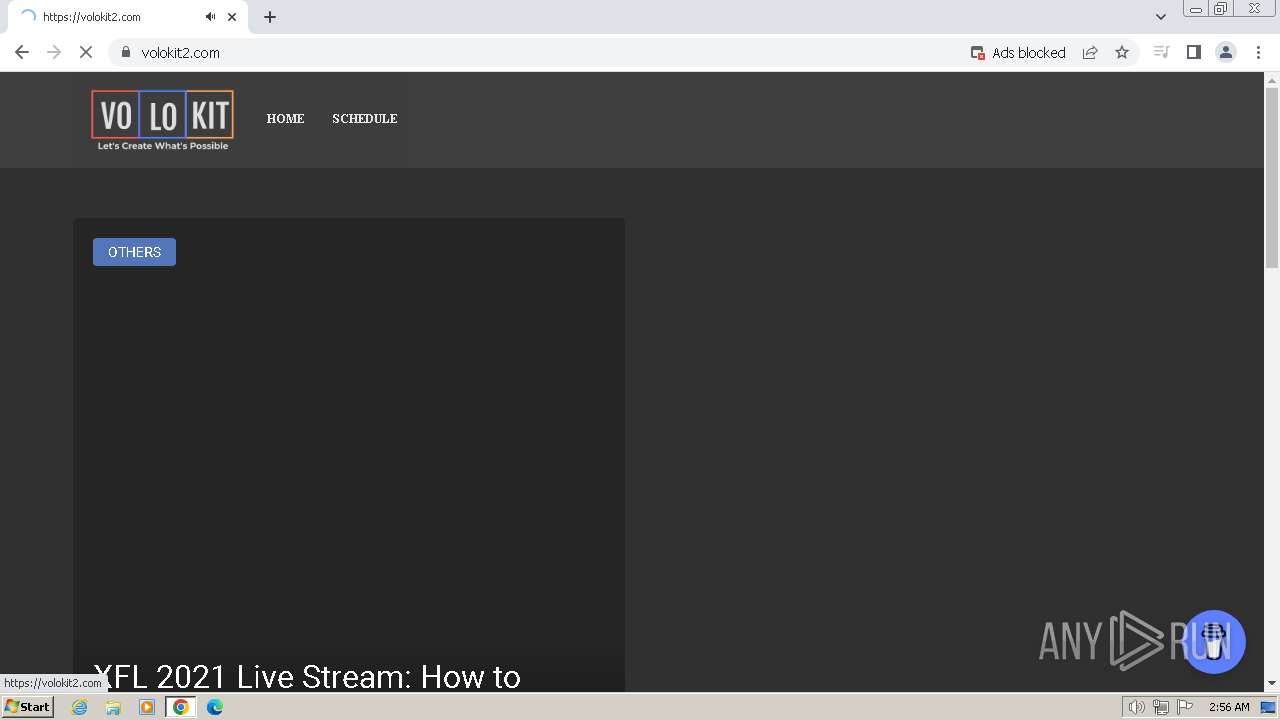Launch Internet Explorer from taskbar
The width and height of the screenshot is (1280, 720).
[x=80, y=707]
